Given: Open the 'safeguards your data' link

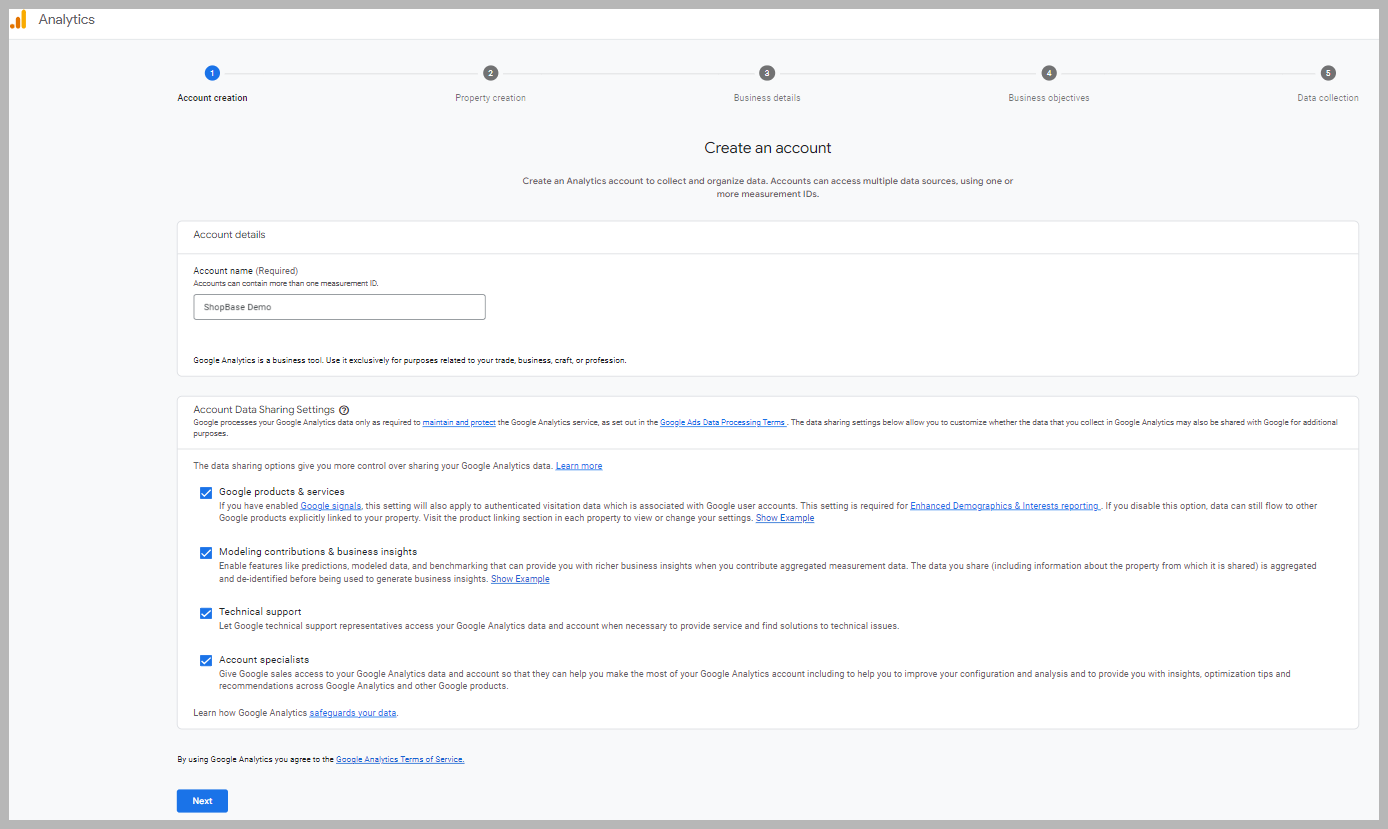Looking at the screenshot, I should click(353, 713).
